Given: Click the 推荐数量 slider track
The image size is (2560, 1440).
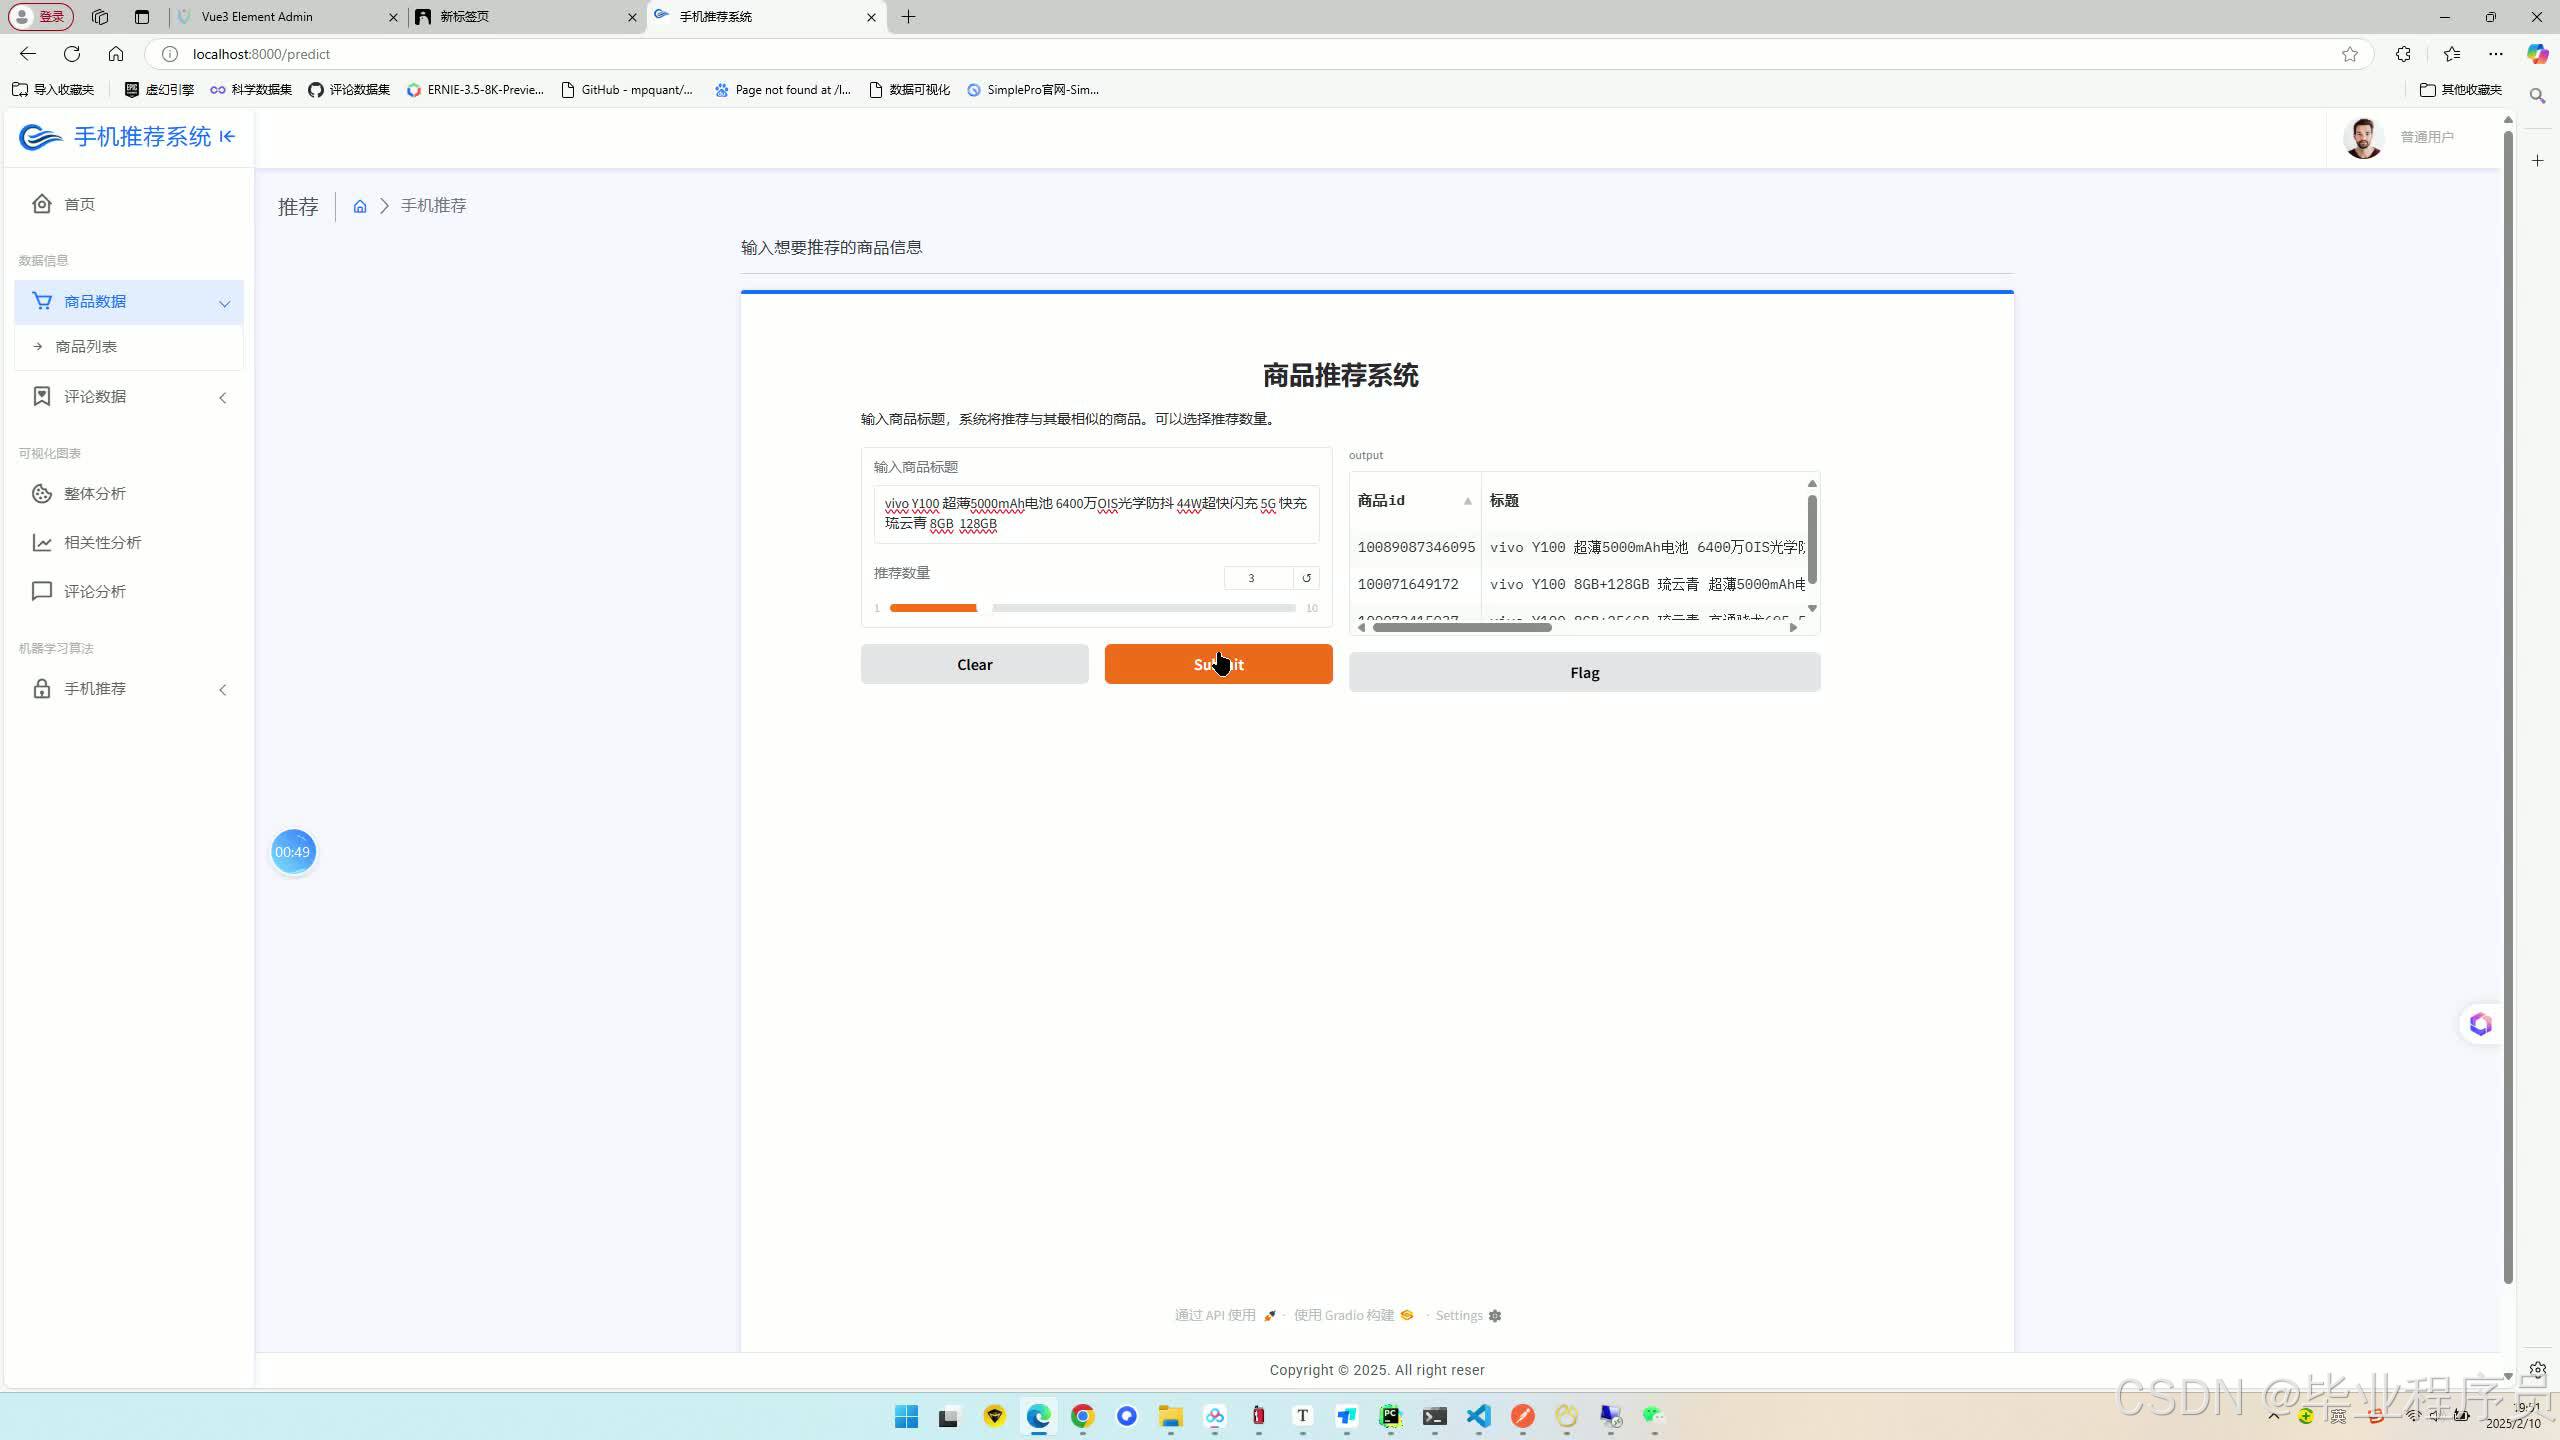Looking at the screenshot, I should coord(1092,608).
